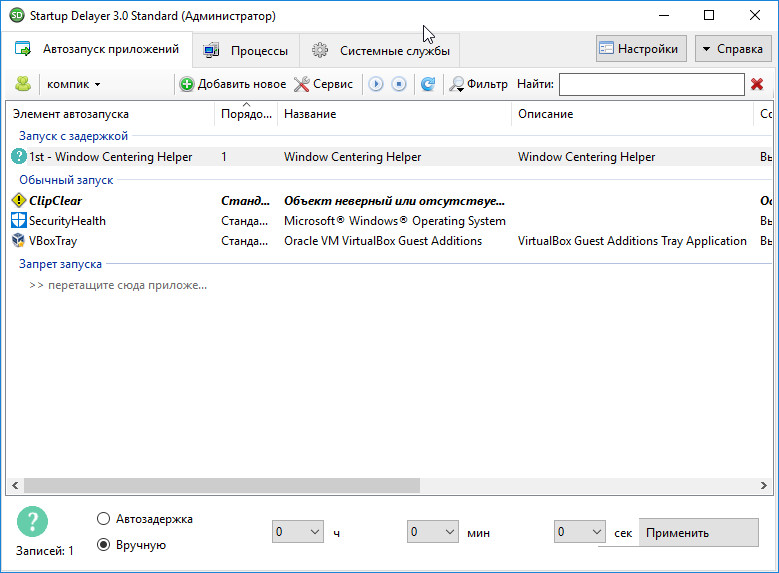Click the Сервис button label
This screenshot has height=573, width=779.
(333, 84)
